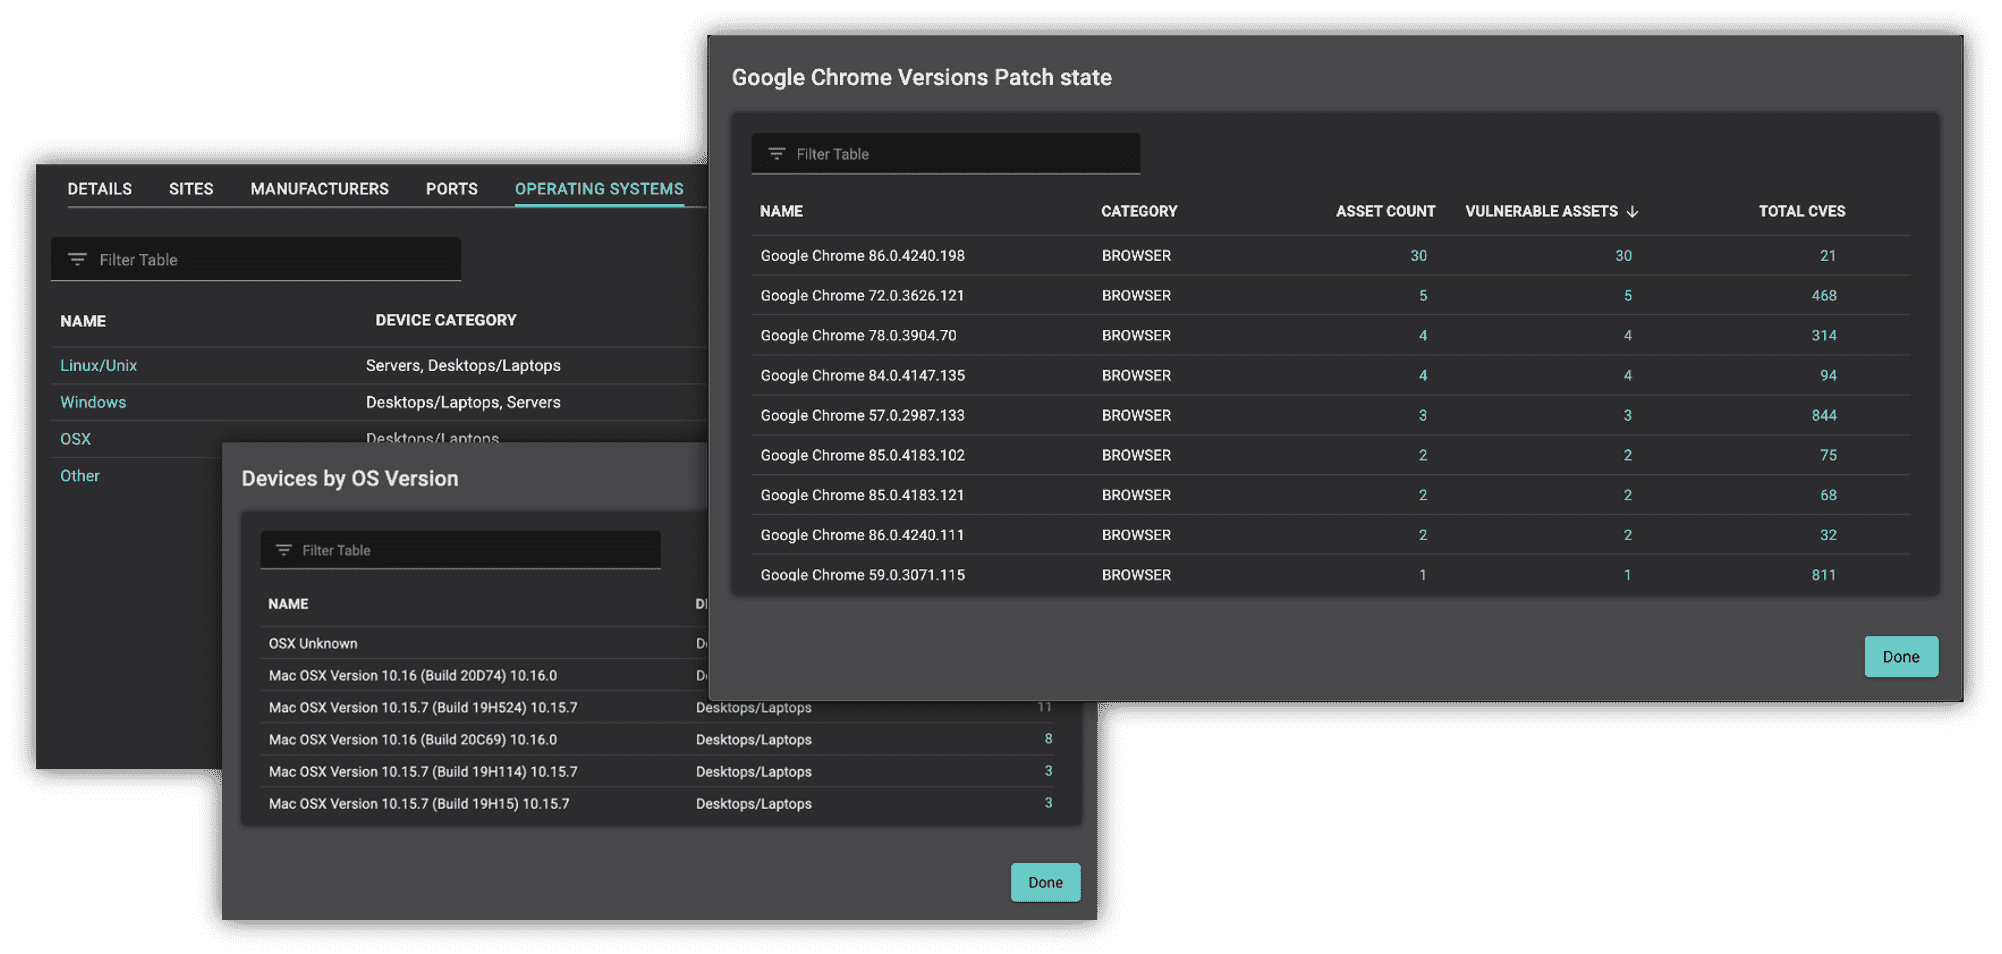Click Done in Devices by OS Version dialog
Screen dimensions: 2002x954
coord(1045,882)
